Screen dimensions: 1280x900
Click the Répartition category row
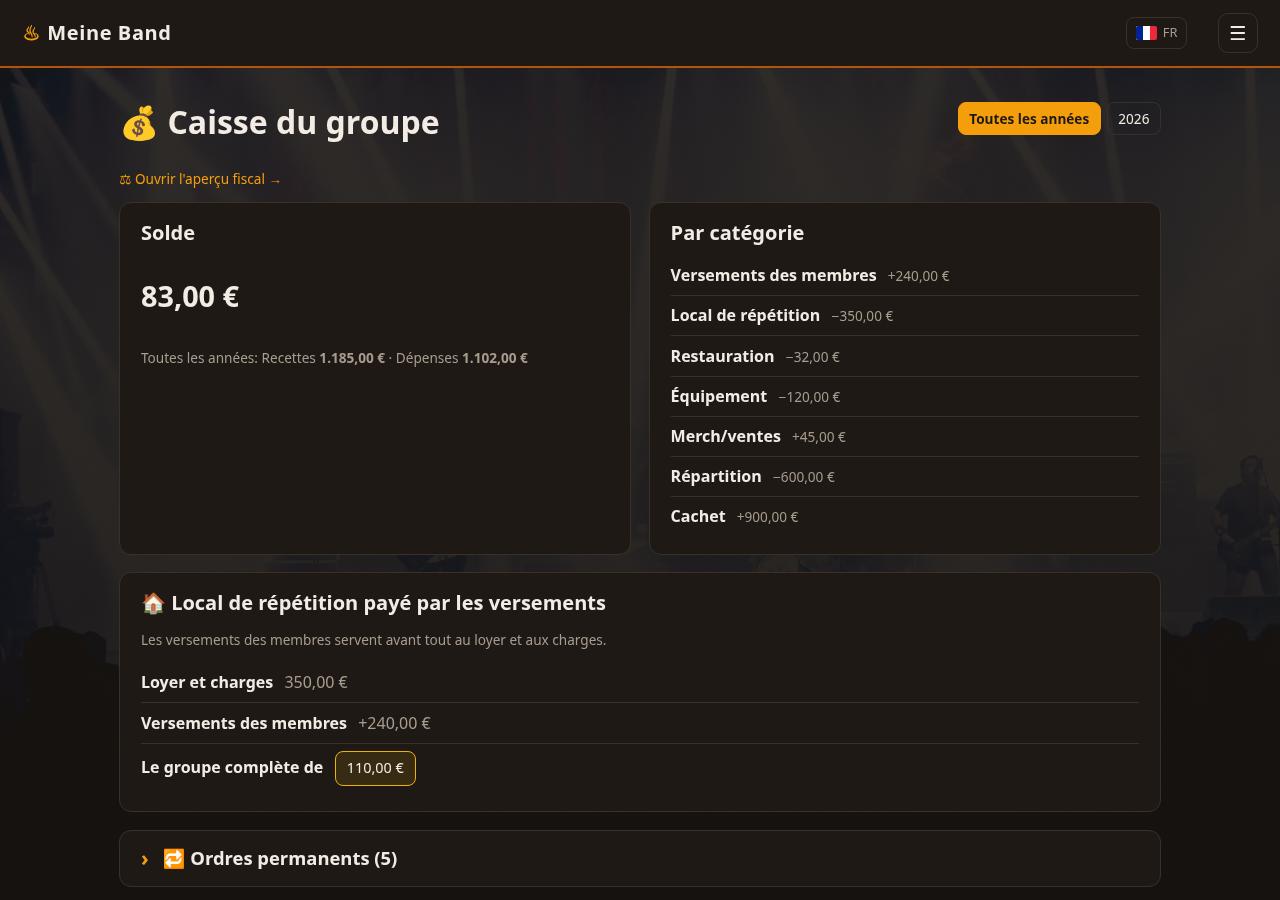click(x=904, y=476)
